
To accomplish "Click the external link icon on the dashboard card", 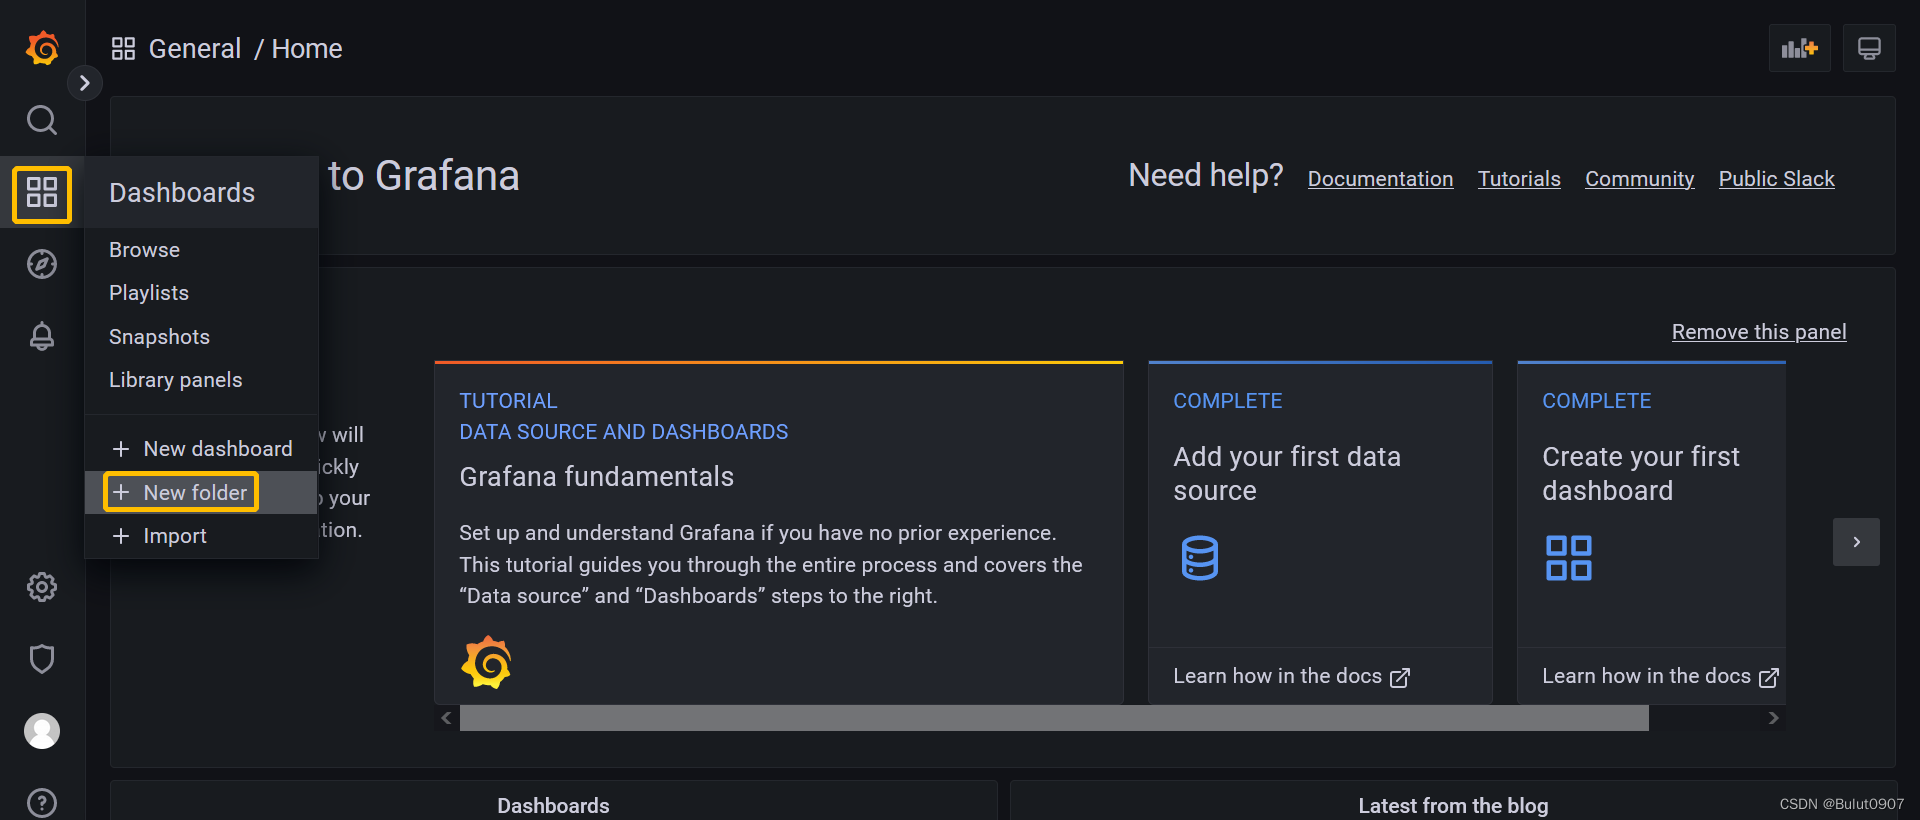I will click(1769, 678).
